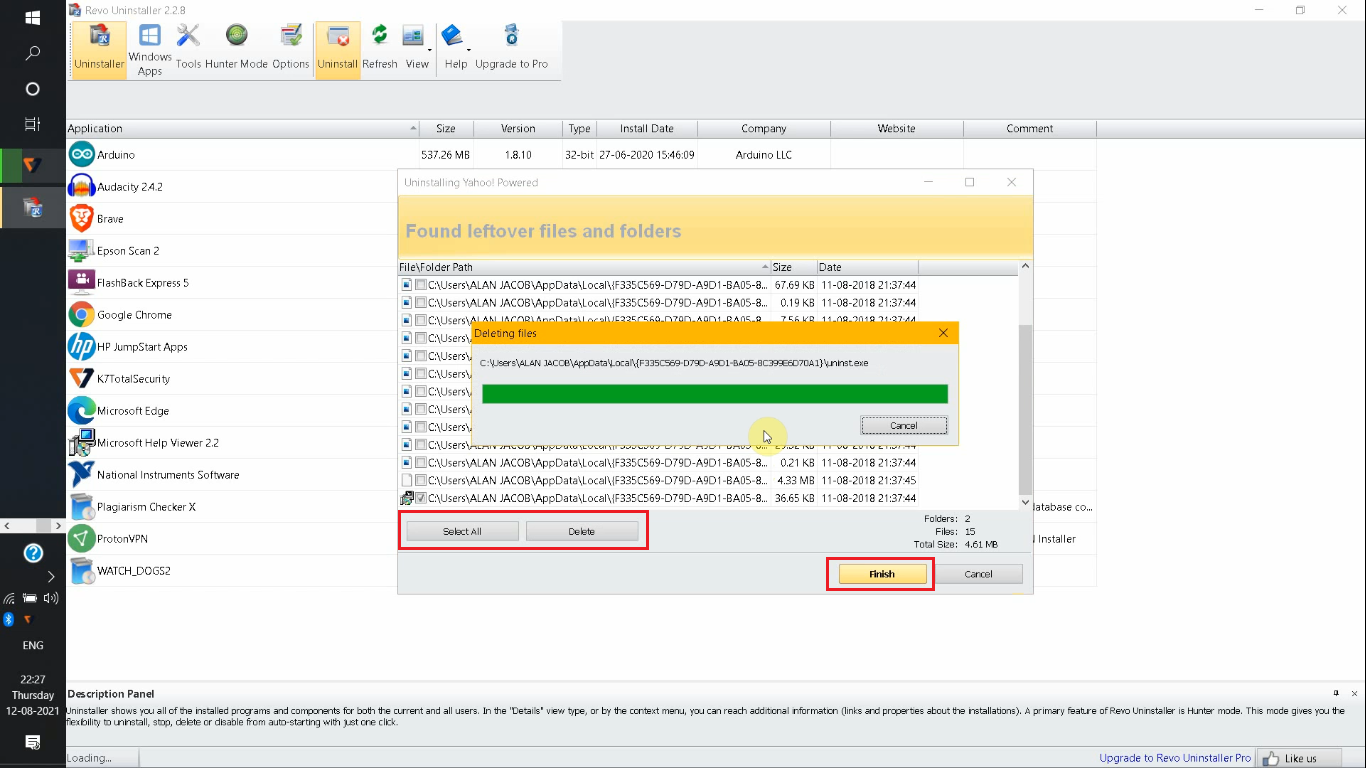This screenshot has width=1366, height=768.
Task: Select the Uninstaller toolbar icon
Action: point(98,49)
